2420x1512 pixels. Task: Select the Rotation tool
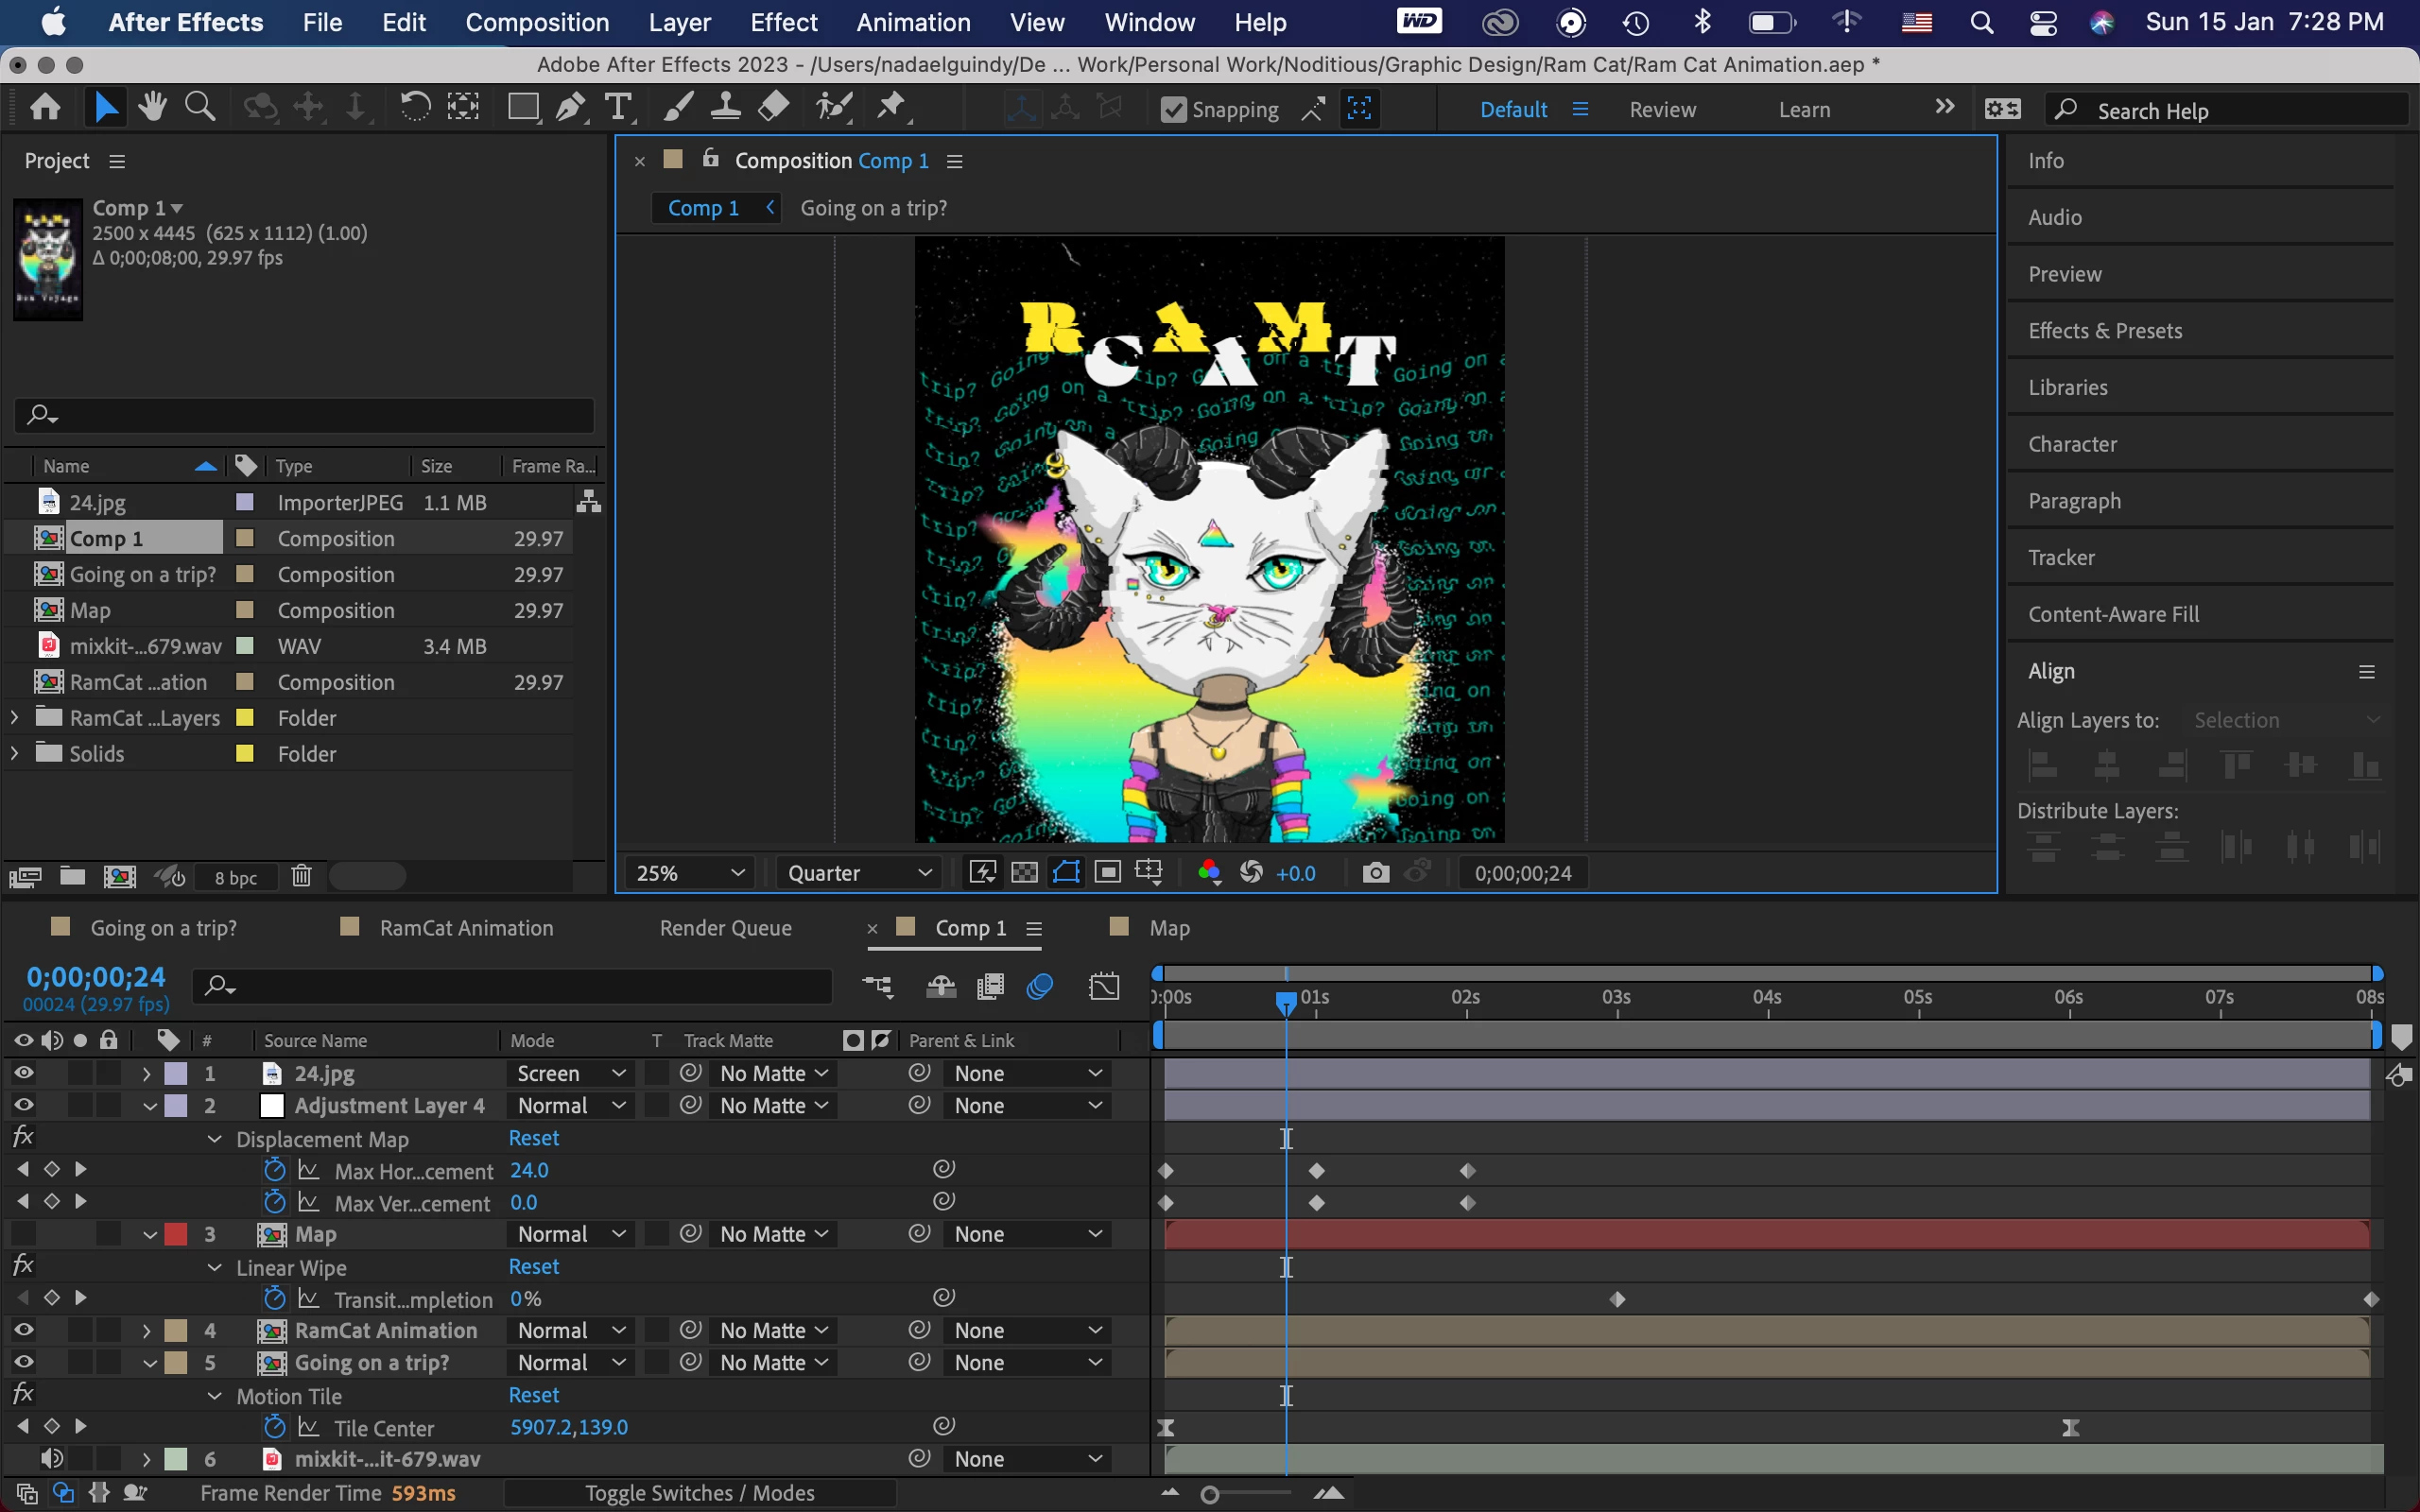coord(414,107)
